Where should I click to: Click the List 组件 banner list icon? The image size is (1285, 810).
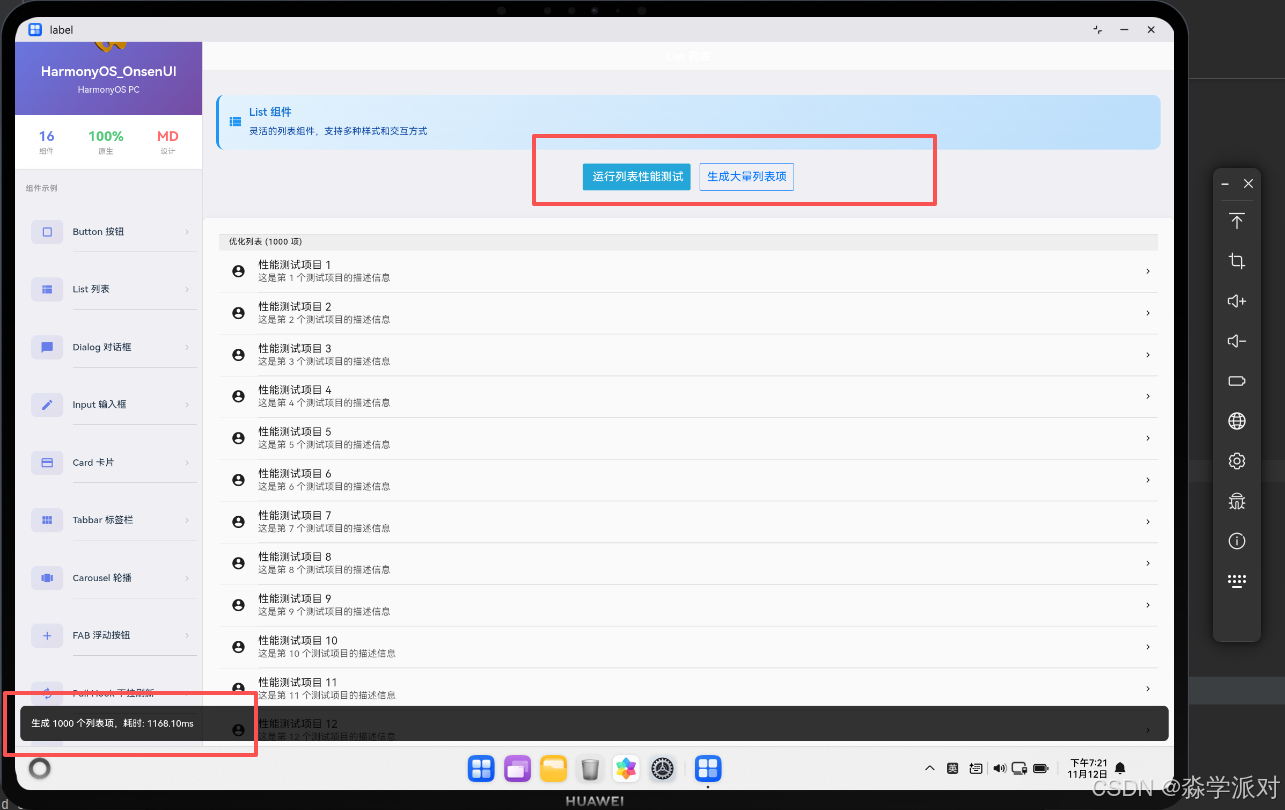click(x=235, y=122)
